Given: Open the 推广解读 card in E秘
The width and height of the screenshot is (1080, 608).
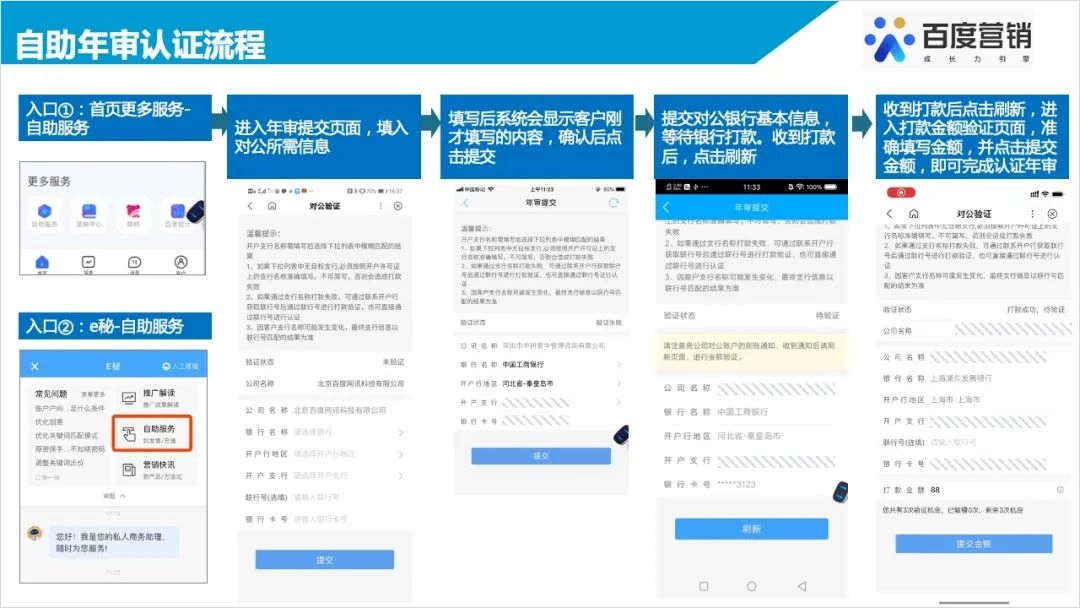Looking at the screenshot, I should point(155,398).
